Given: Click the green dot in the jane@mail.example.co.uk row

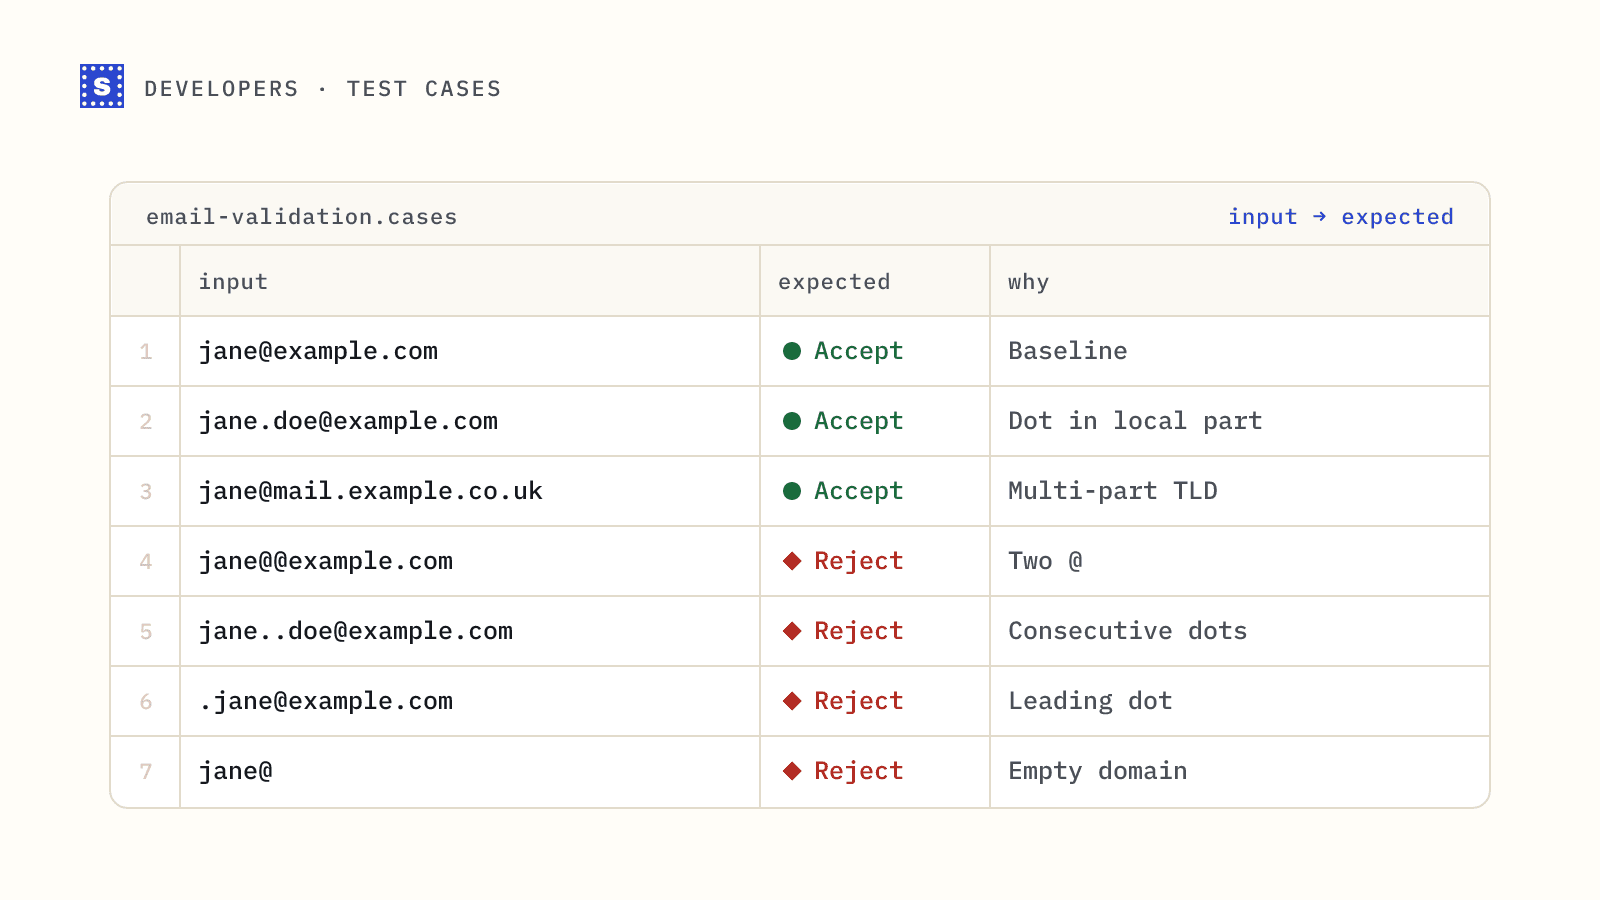Looking at the screenshot, I should point(792,491).
